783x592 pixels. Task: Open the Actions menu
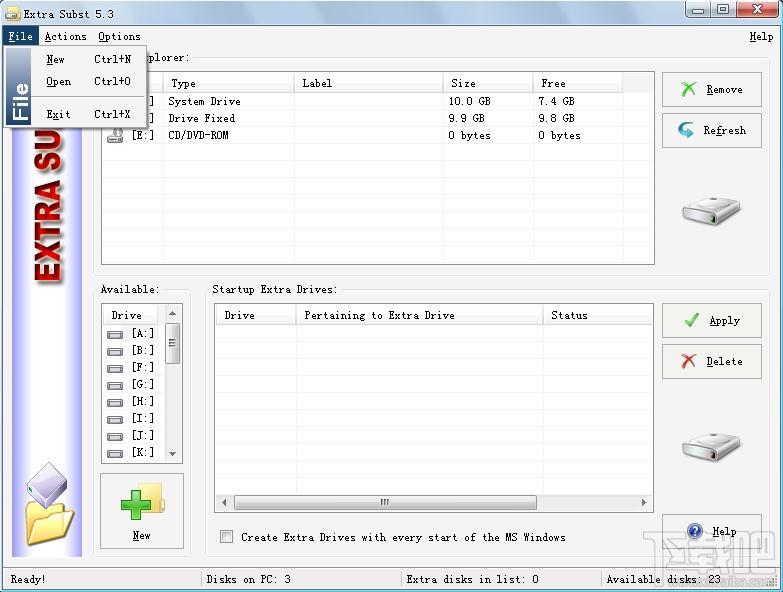[x=65, y=36]
